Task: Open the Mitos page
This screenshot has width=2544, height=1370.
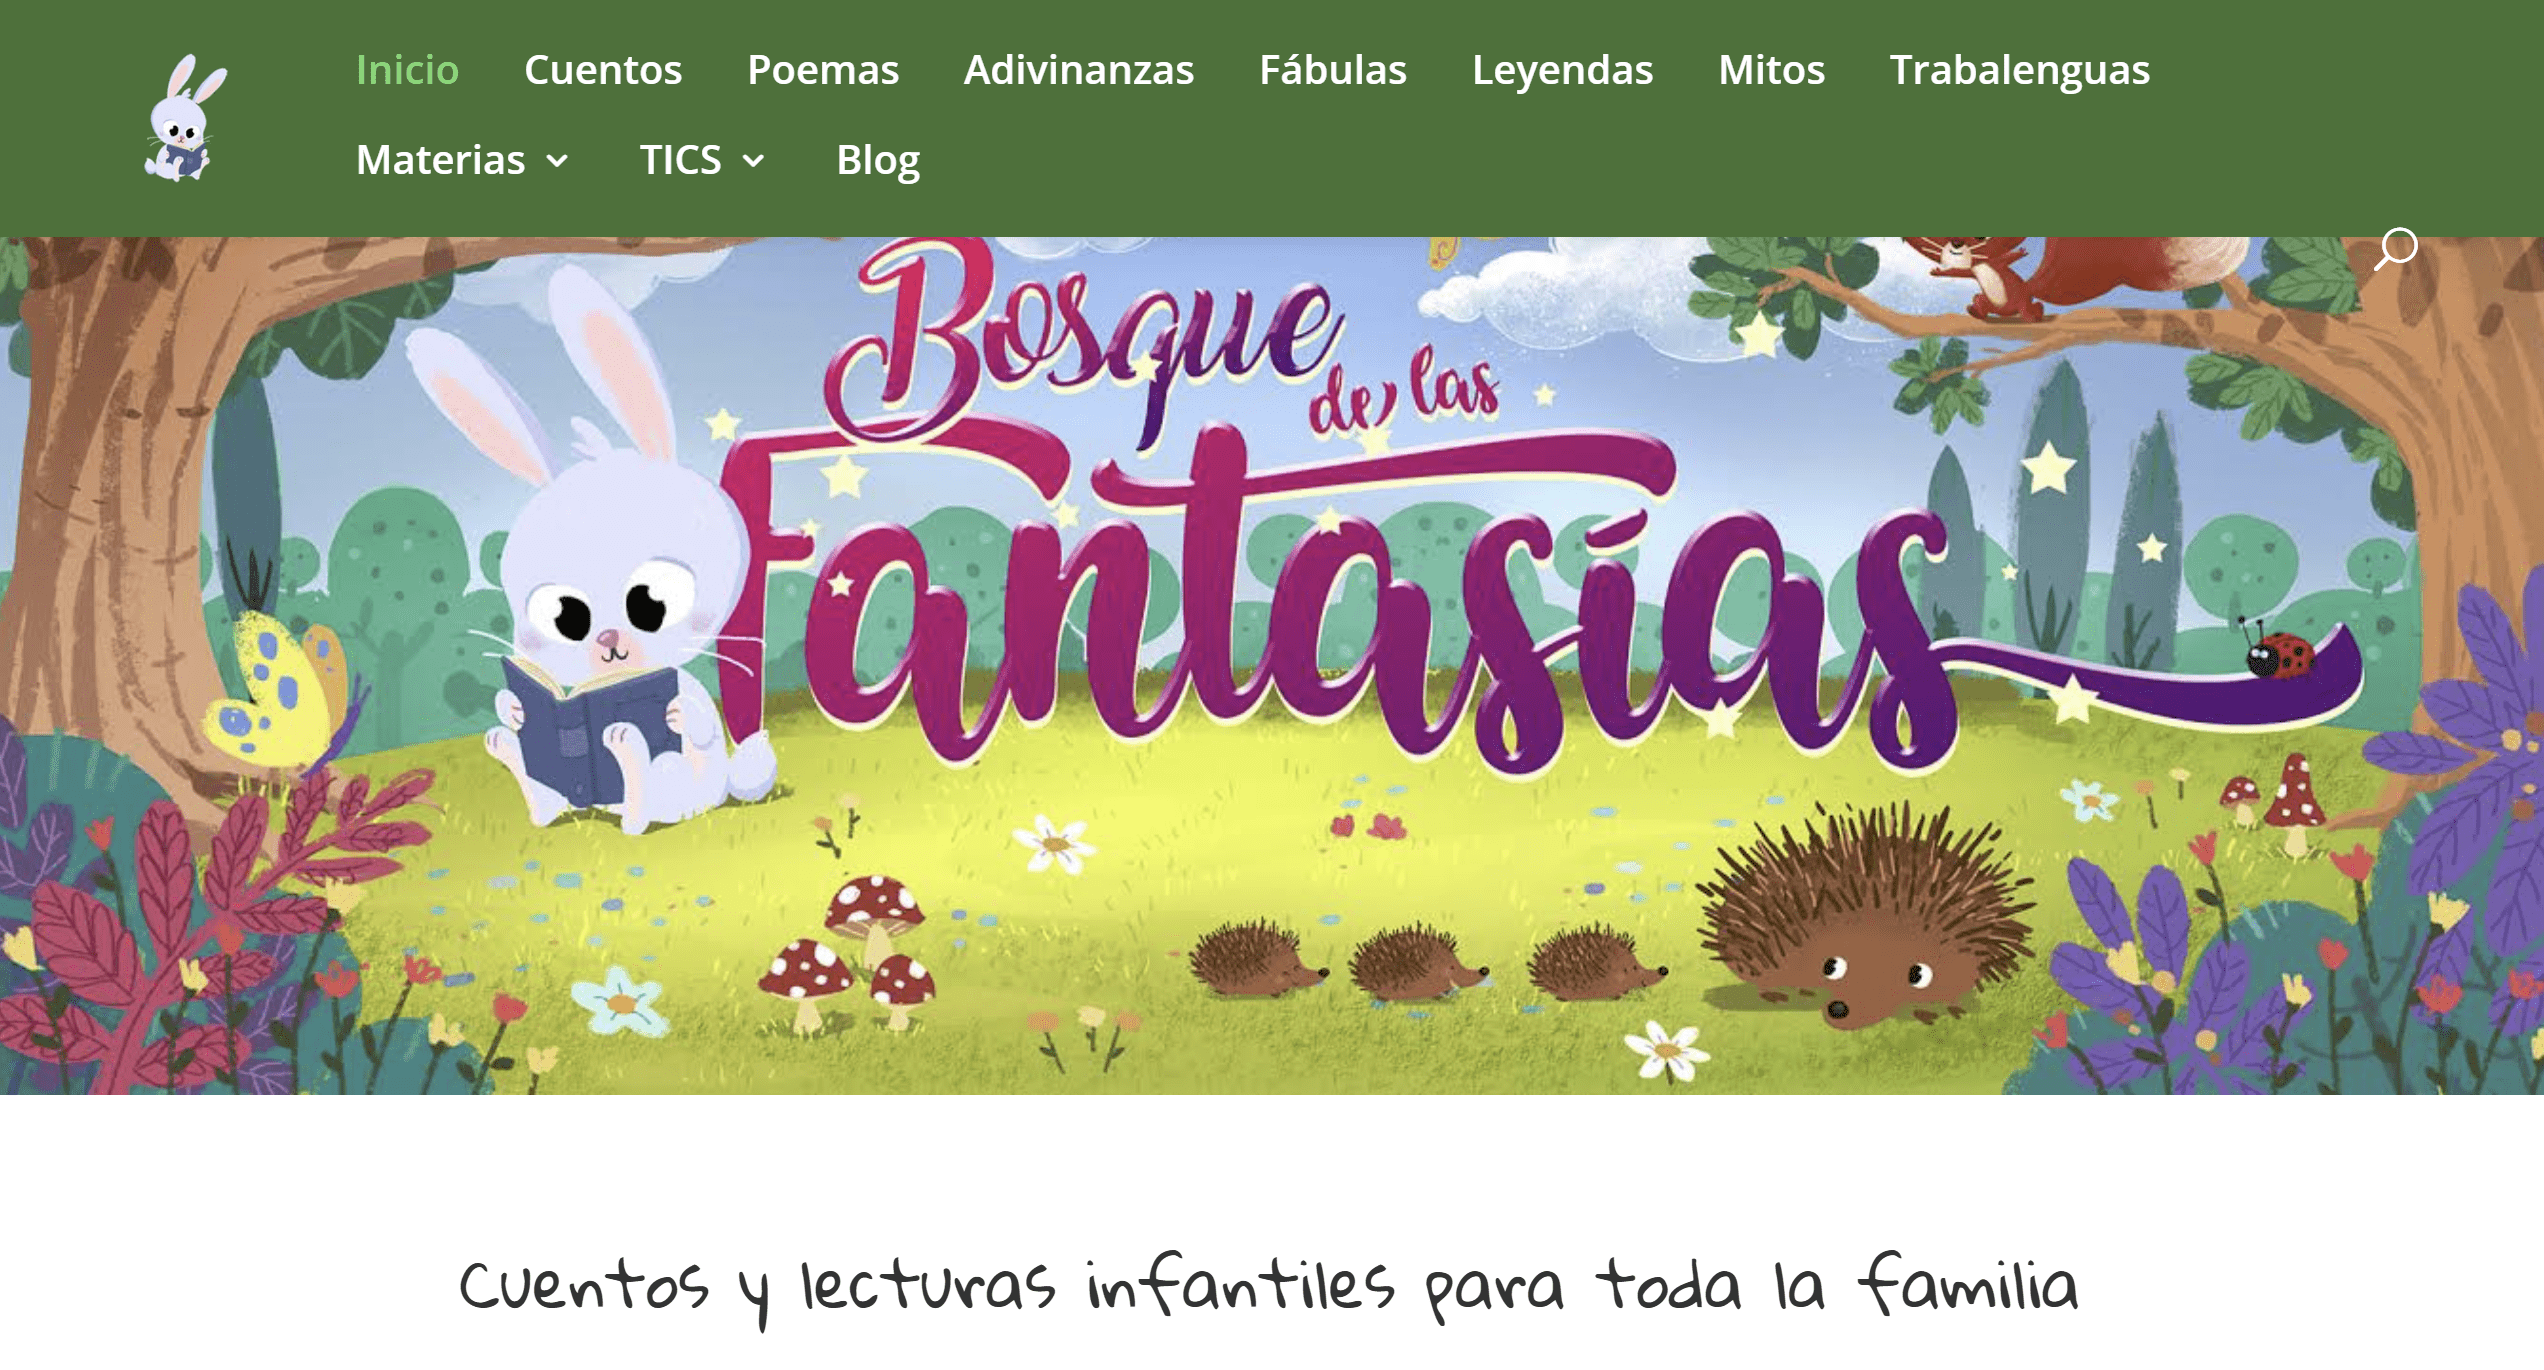Action: (x=1771, y=70)
